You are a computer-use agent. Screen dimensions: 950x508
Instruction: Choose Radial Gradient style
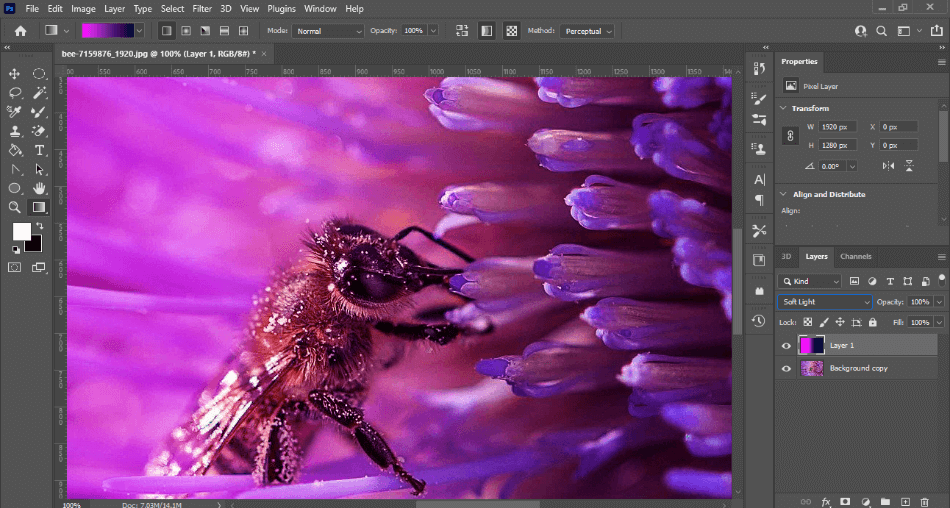pos(186,31)
